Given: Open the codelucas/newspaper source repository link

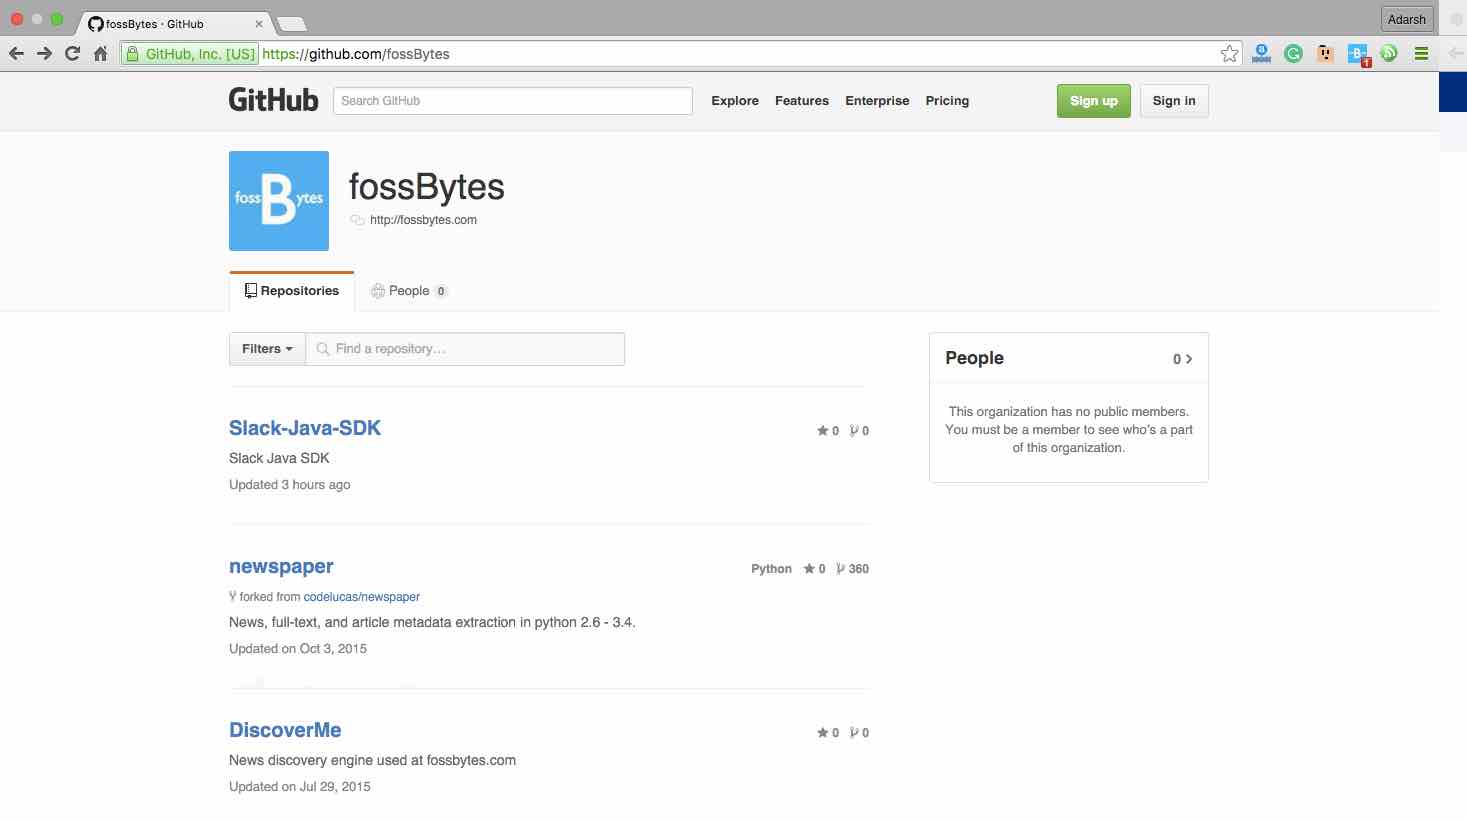Looking at the screenshot, I should pyautogui.click(x=362, y=597).
